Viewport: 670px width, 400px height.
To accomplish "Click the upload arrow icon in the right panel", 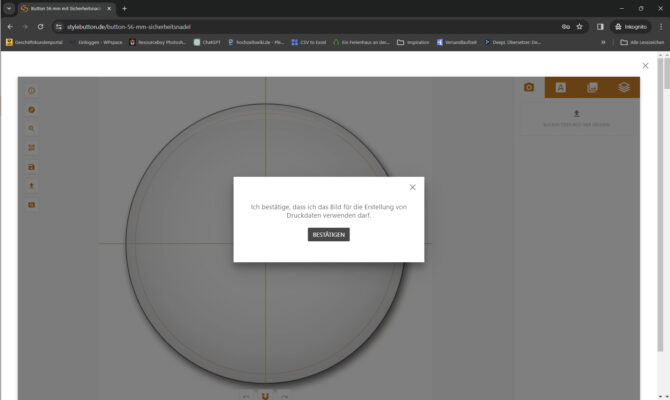I will 576,113.
